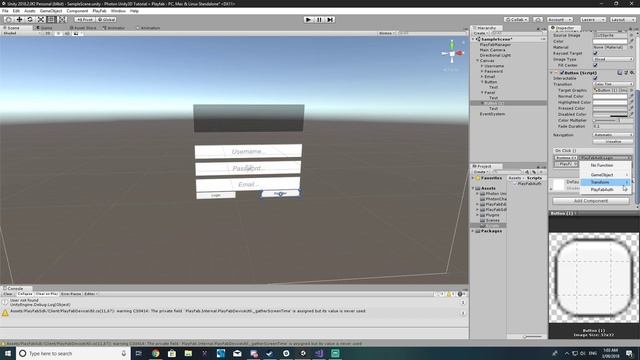This screenshot has width=640, height=360.
Task: Open object picker for Material field
Action: pos(631,47)
